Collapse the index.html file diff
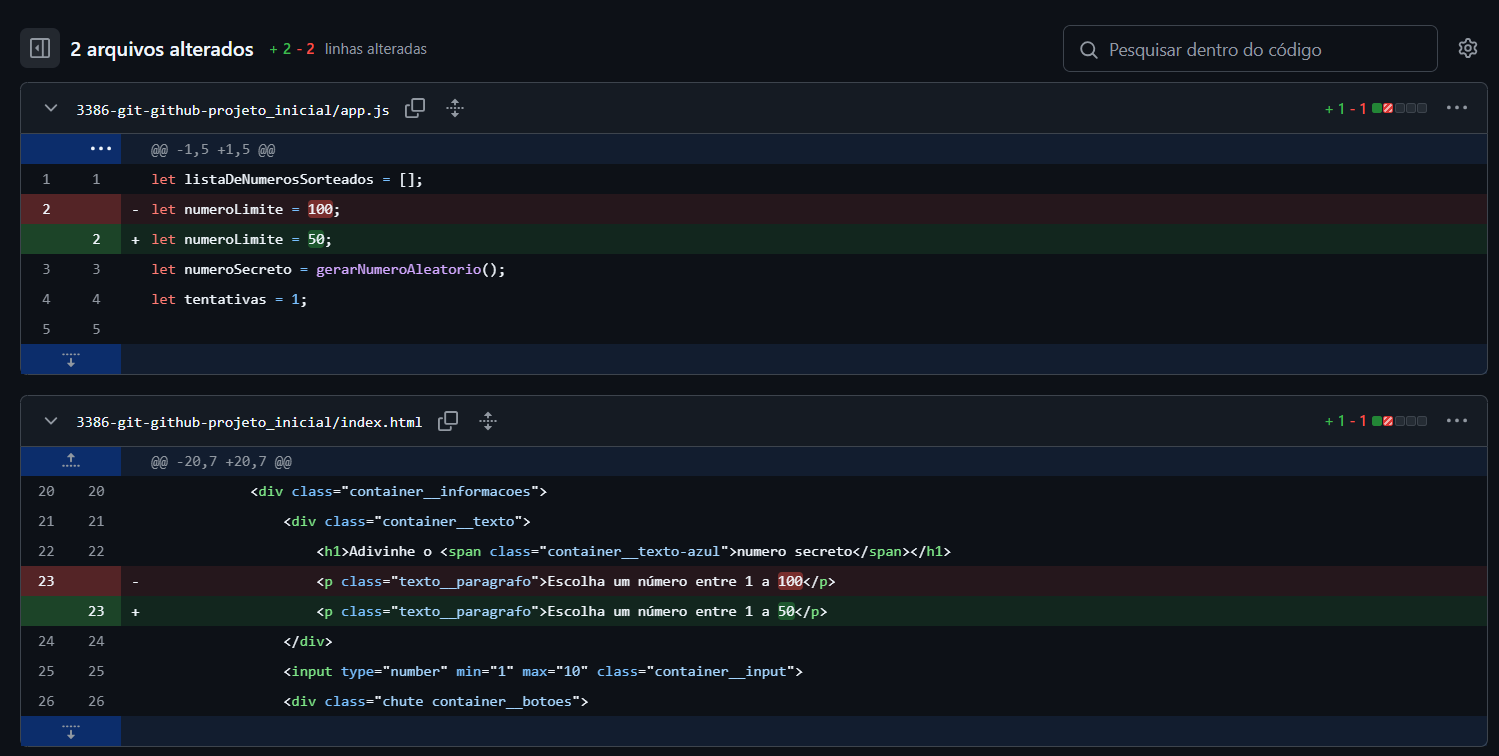This screenshot has width=1499, height=756. (51, 422)
